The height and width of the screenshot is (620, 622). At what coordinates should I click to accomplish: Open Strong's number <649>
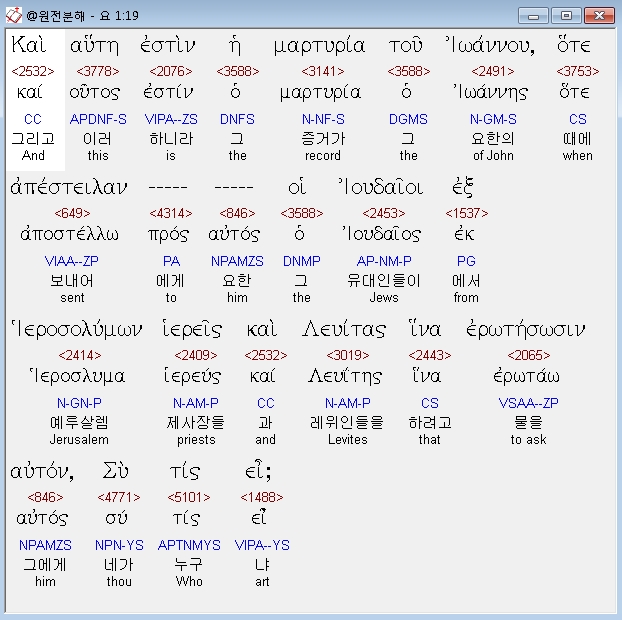(72, 213)
